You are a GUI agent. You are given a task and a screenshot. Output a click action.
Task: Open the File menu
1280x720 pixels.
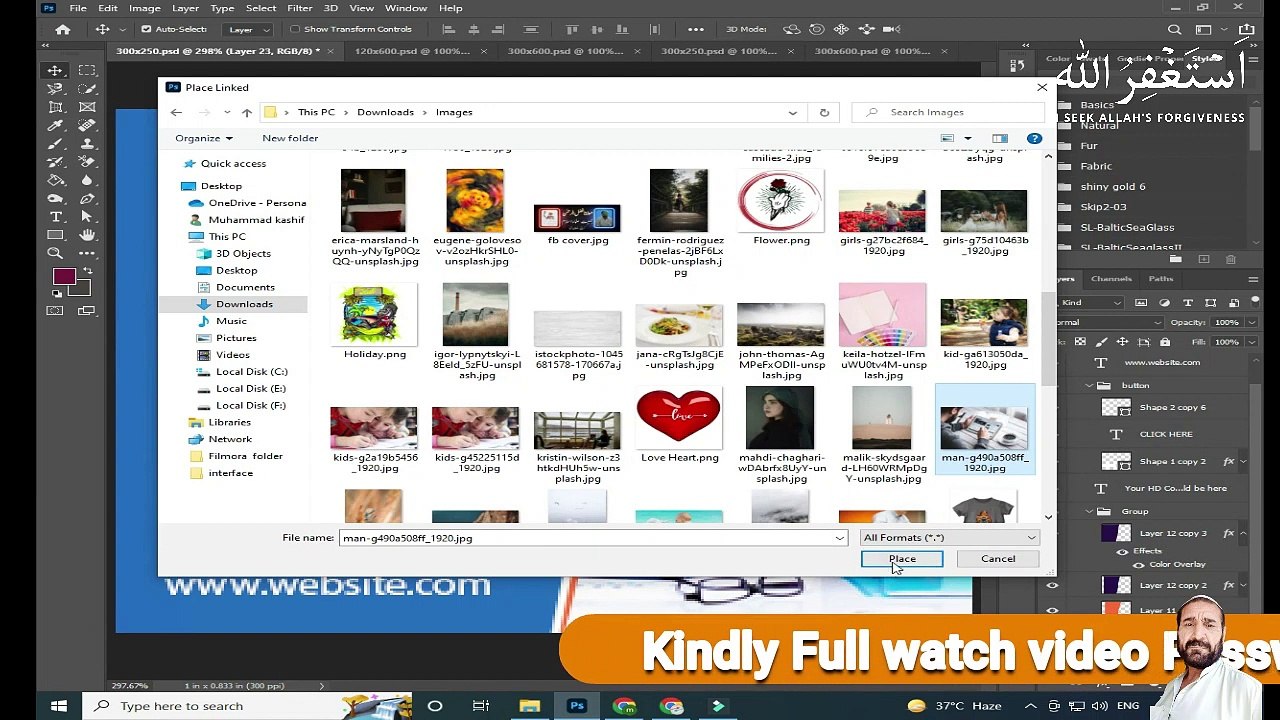(78, 8)
